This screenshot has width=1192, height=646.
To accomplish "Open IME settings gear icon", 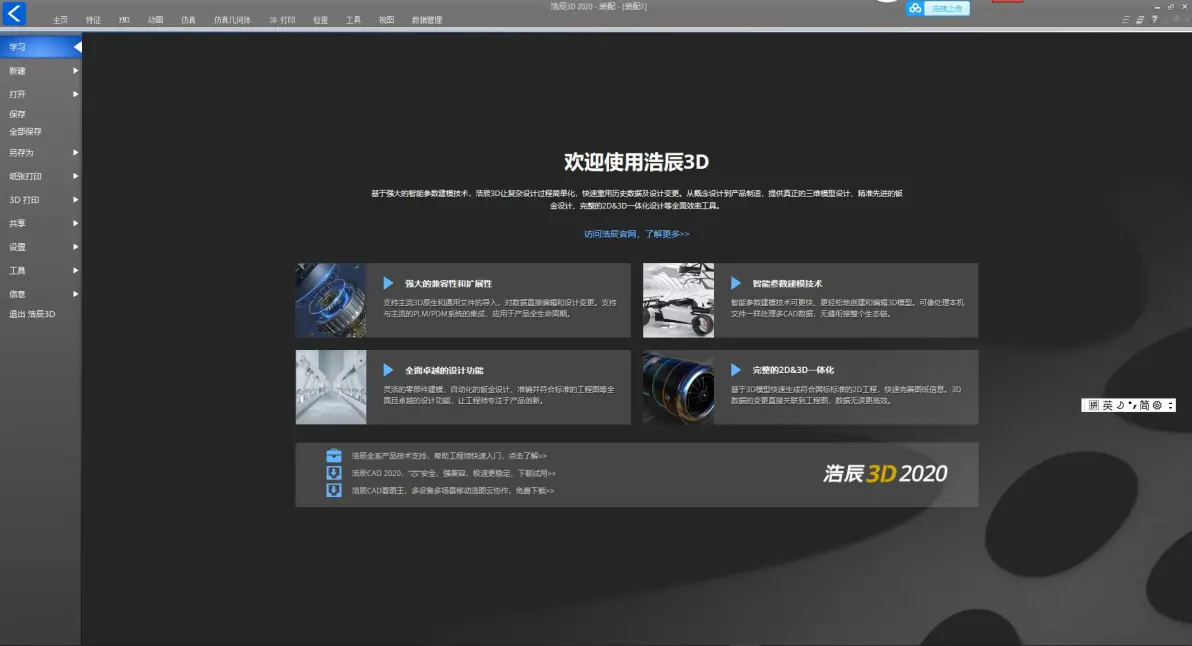I will click(1157, 406).
